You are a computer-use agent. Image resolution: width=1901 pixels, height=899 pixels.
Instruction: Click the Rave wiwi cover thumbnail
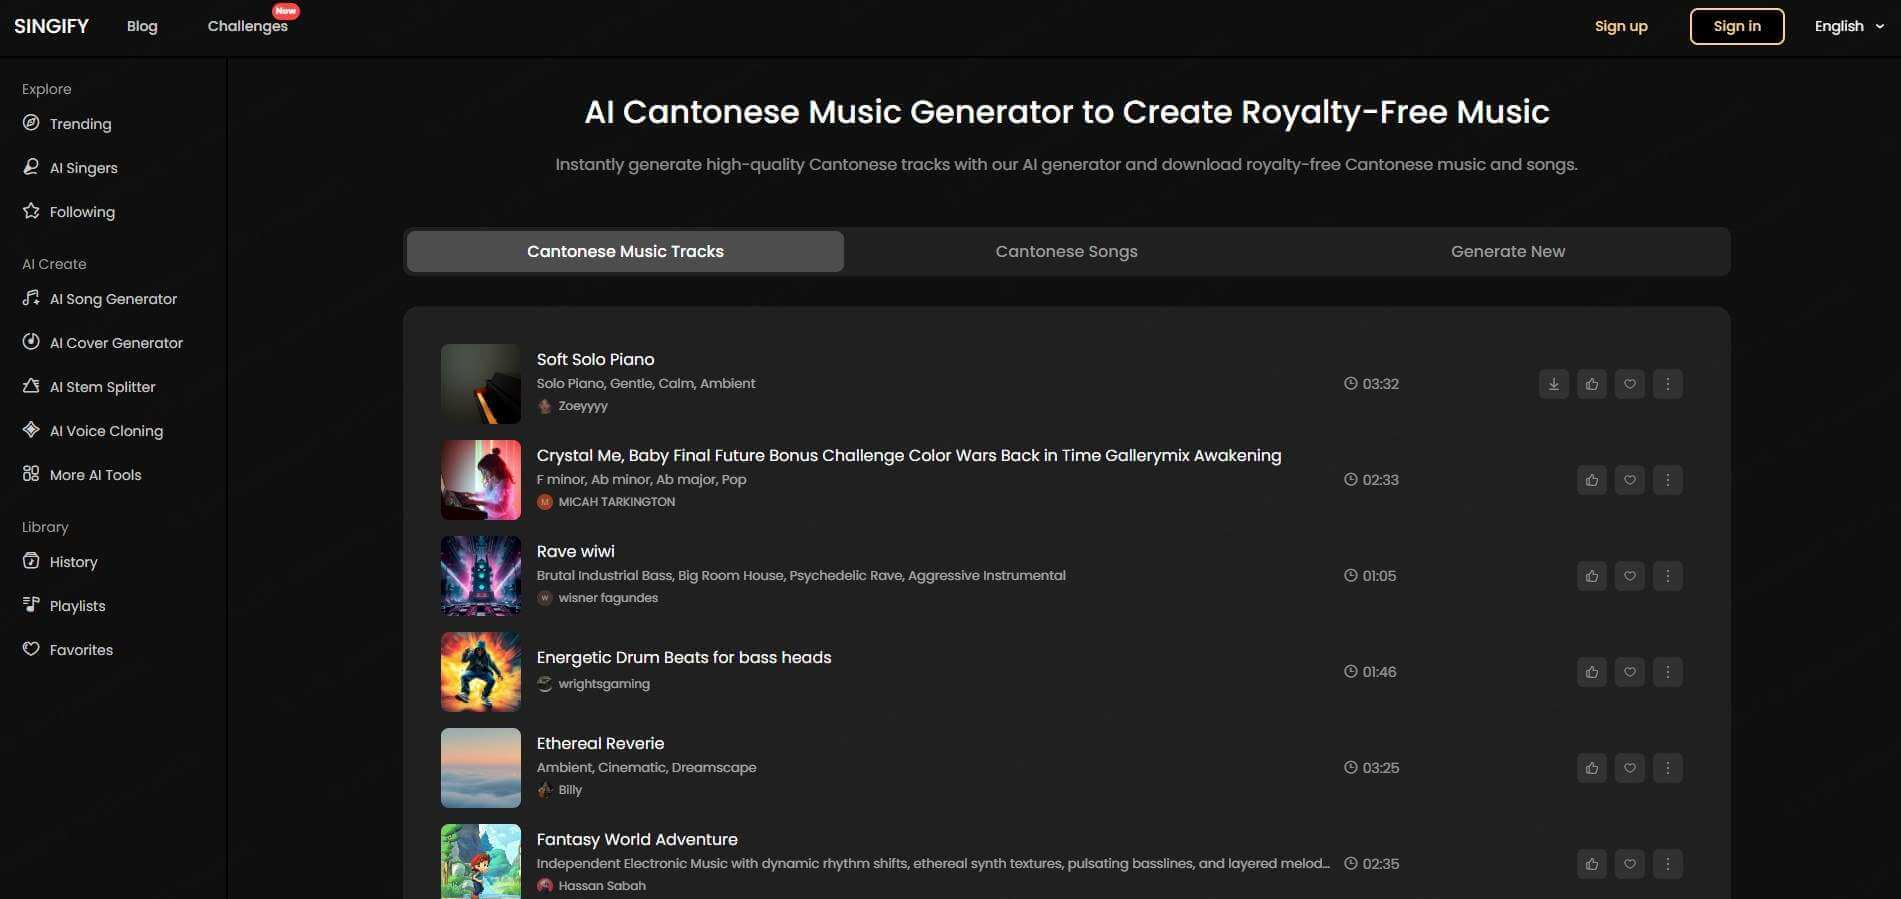481,576
